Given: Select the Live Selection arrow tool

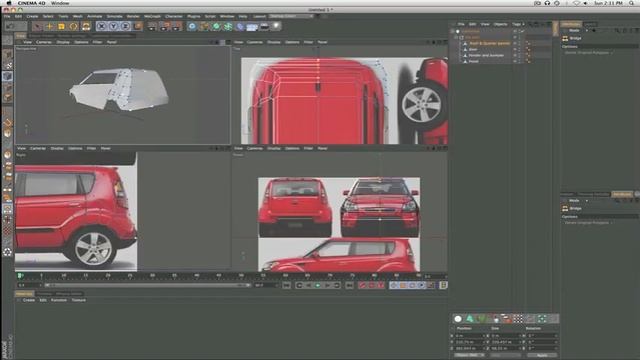Looking at the screenshot, I should (37, 27).
